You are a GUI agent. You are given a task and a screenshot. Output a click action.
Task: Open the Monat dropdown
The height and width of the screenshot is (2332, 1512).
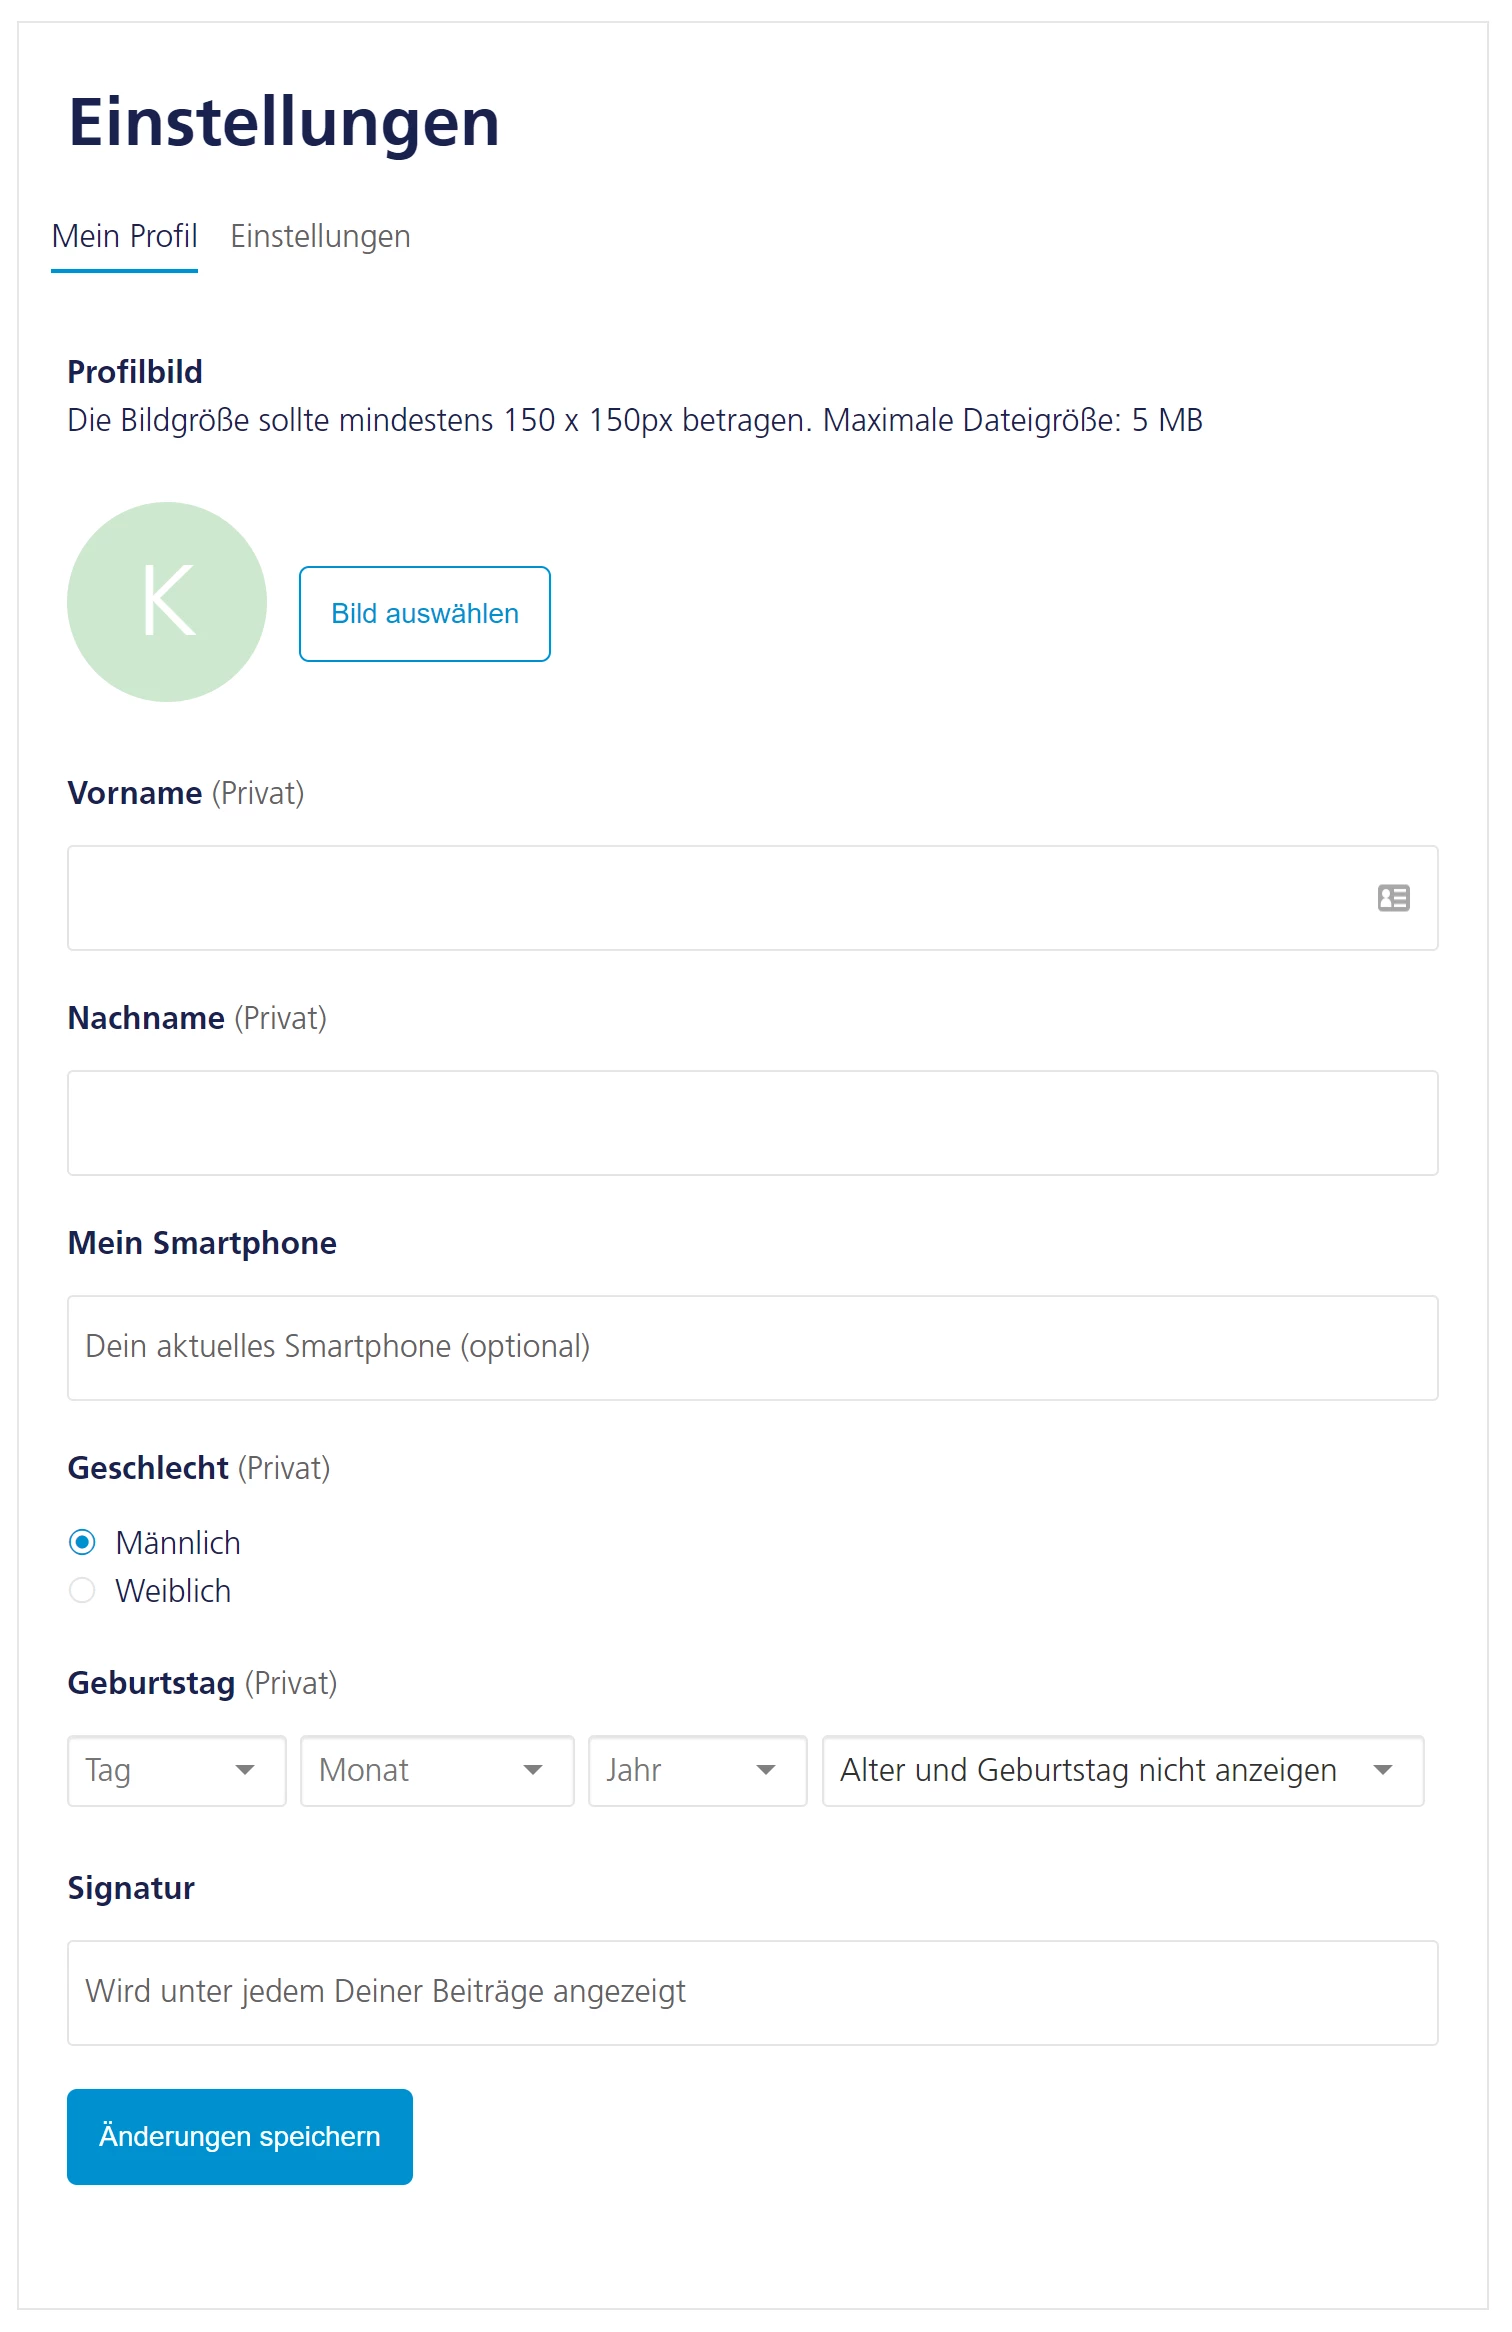click(420, 1770)
